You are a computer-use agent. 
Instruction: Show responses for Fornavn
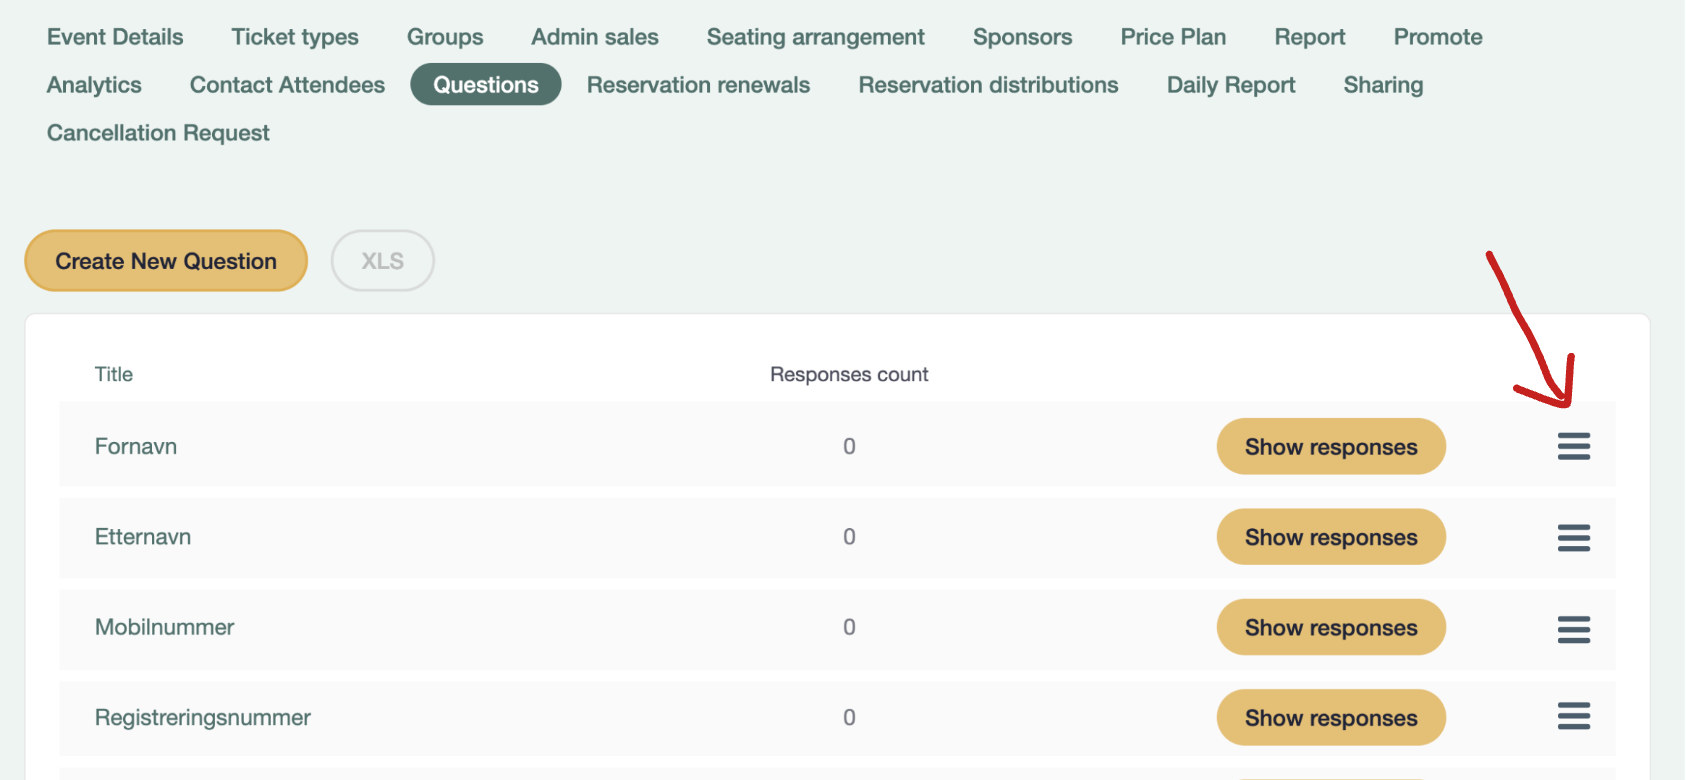pos(1330,447)
